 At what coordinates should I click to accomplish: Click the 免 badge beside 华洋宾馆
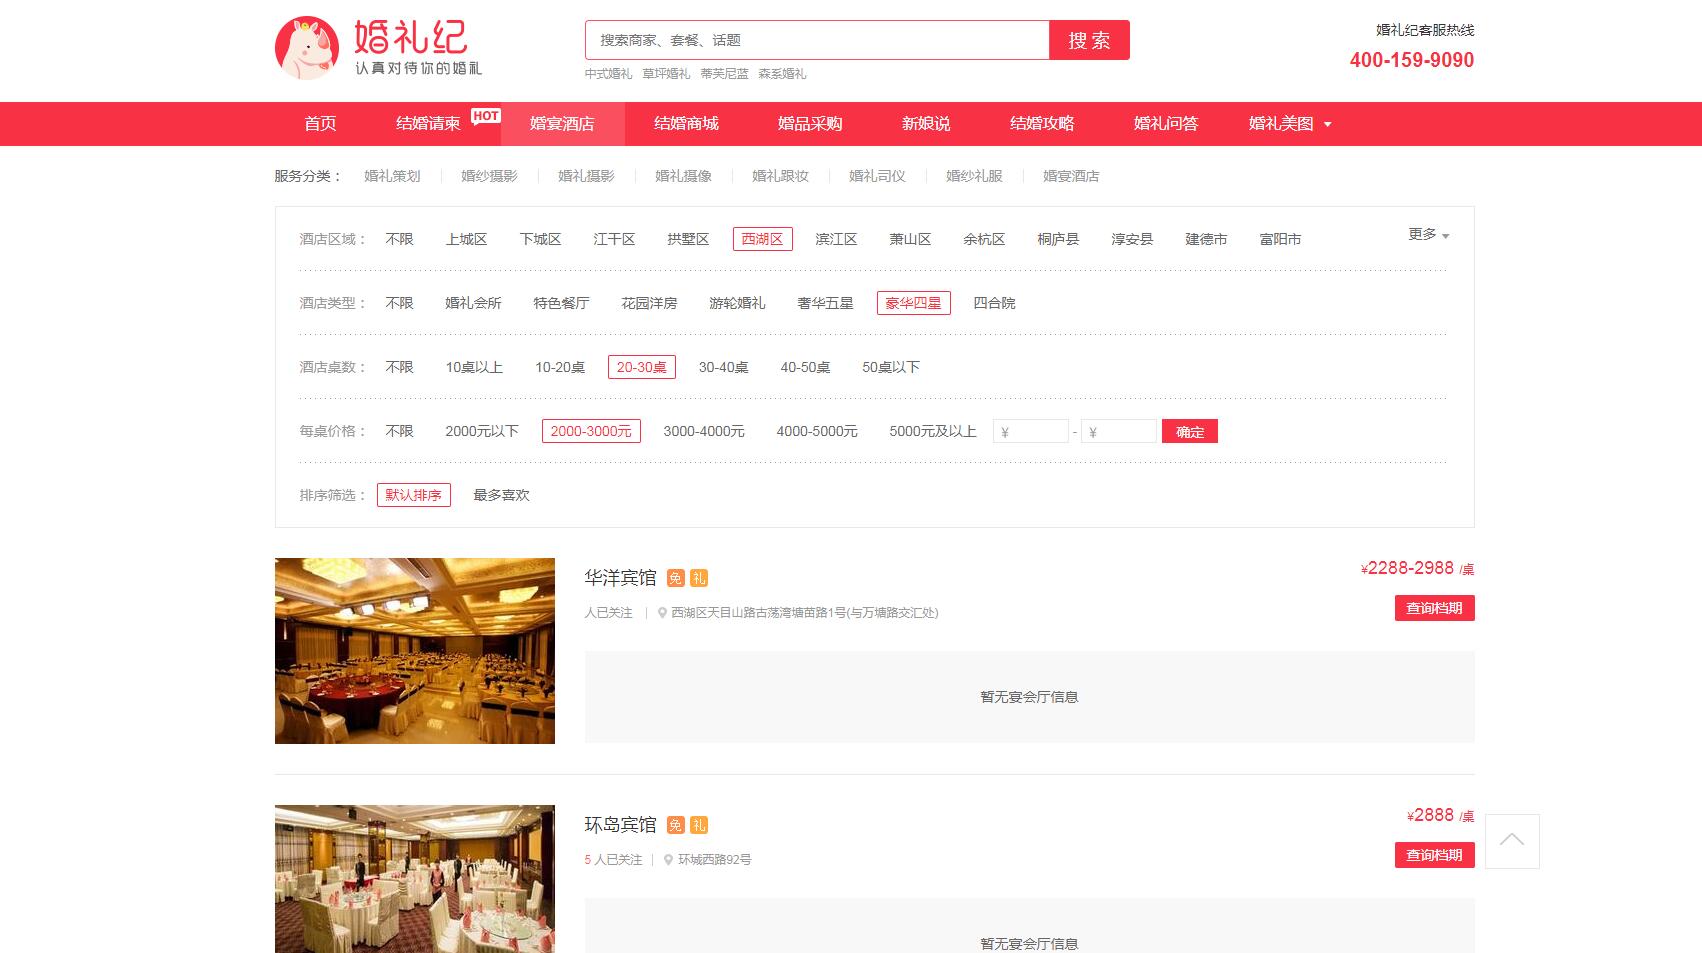tap(675, 578)
